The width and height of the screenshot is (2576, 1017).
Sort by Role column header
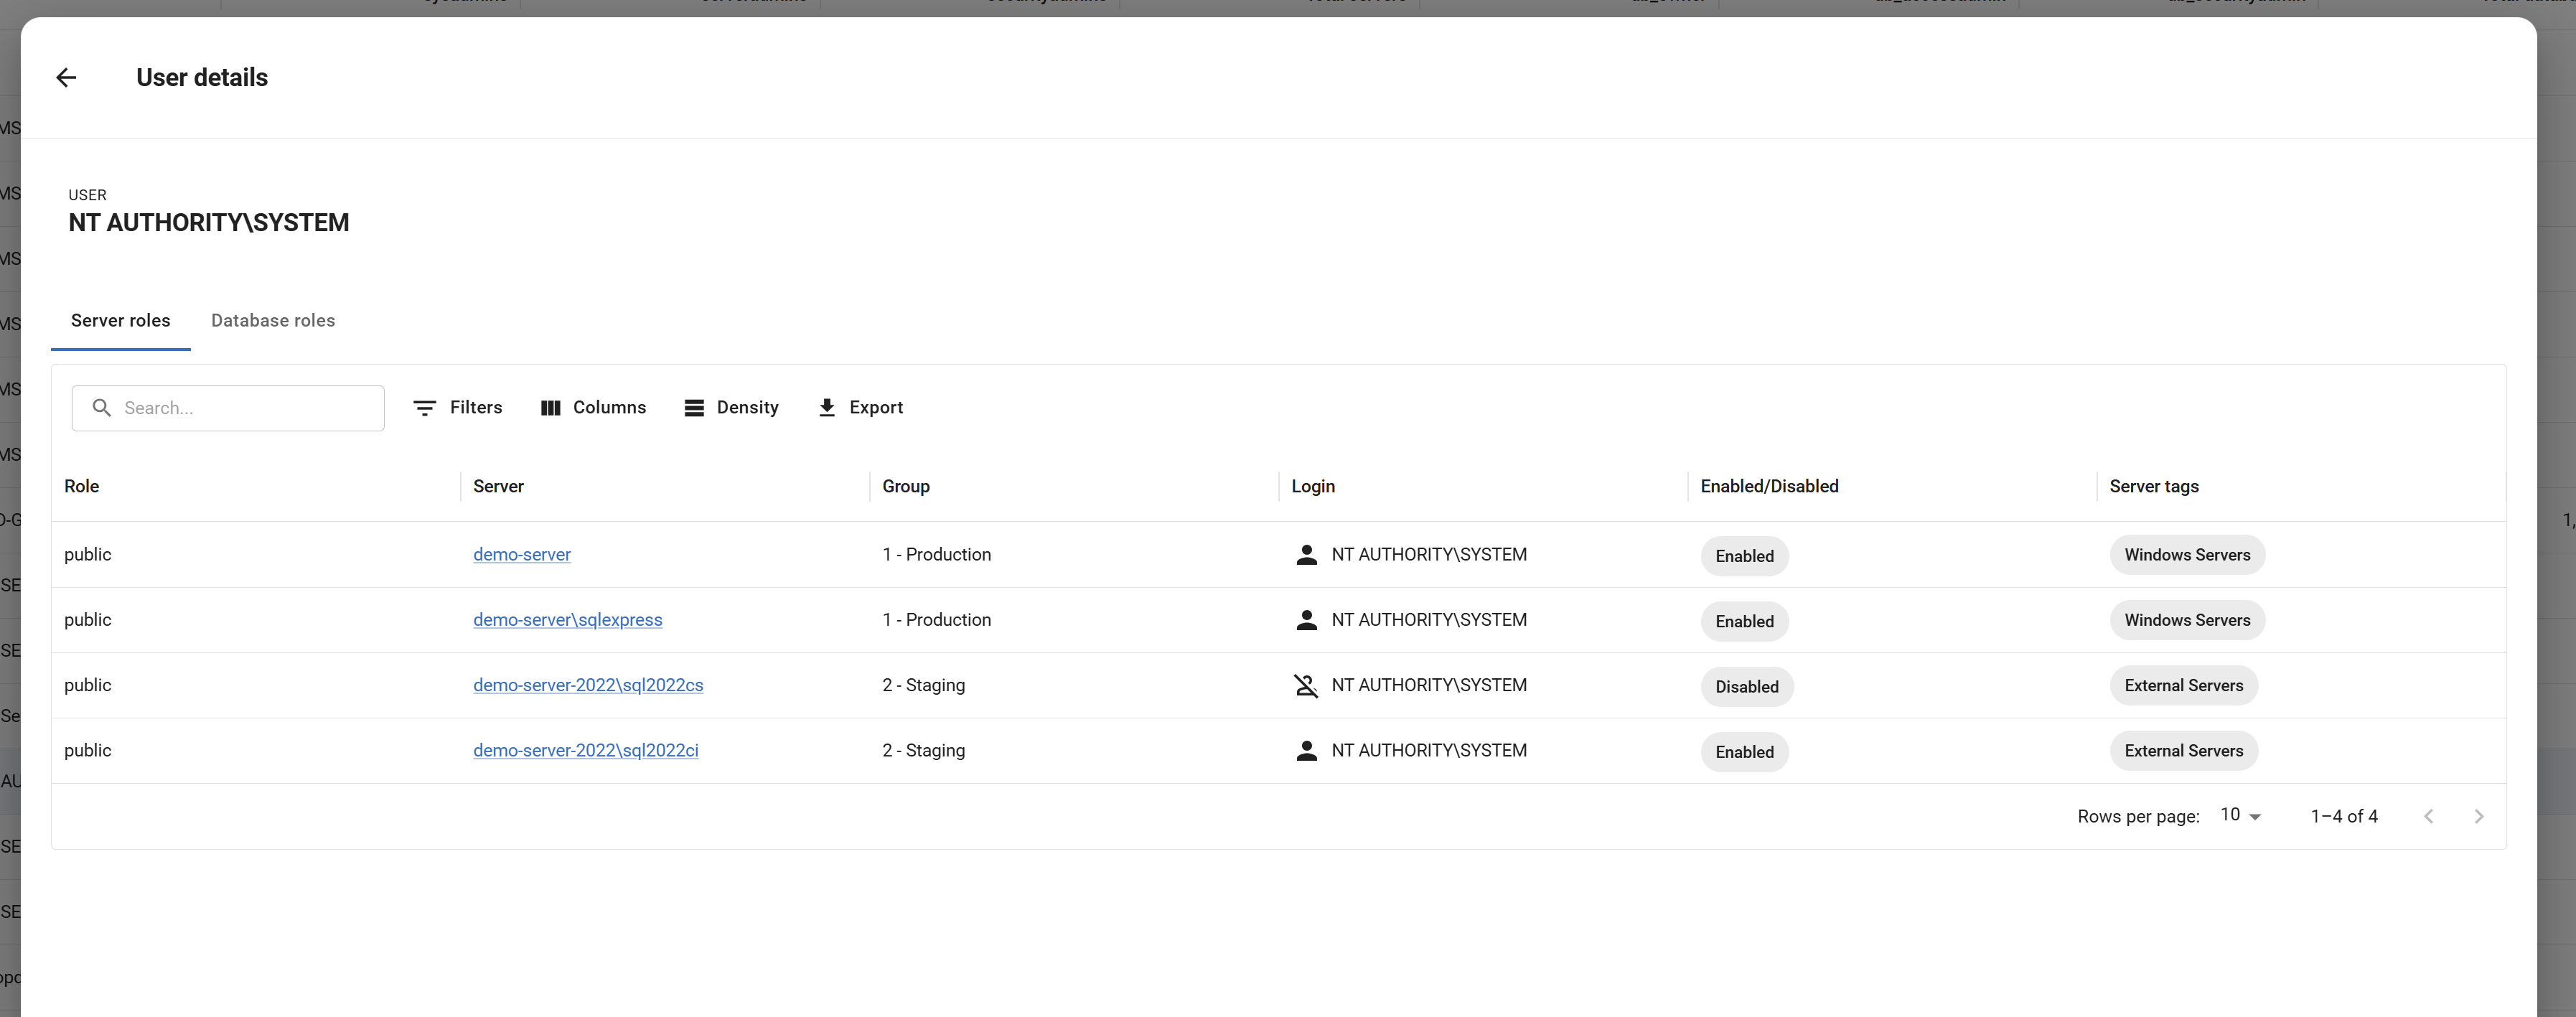82,487
